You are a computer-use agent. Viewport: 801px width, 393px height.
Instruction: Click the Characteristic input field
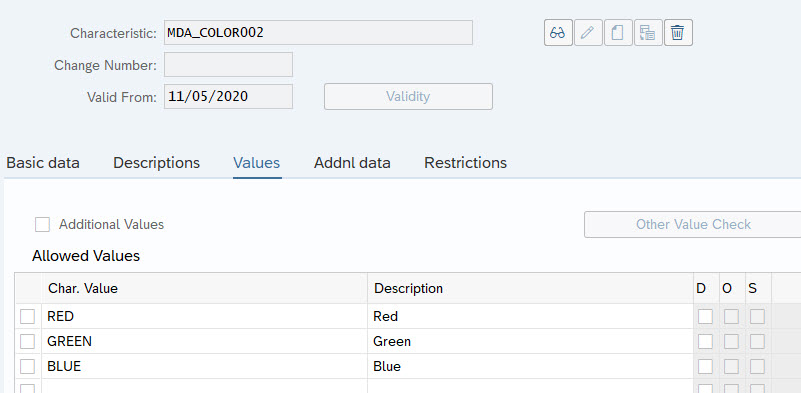pos(318,33)
